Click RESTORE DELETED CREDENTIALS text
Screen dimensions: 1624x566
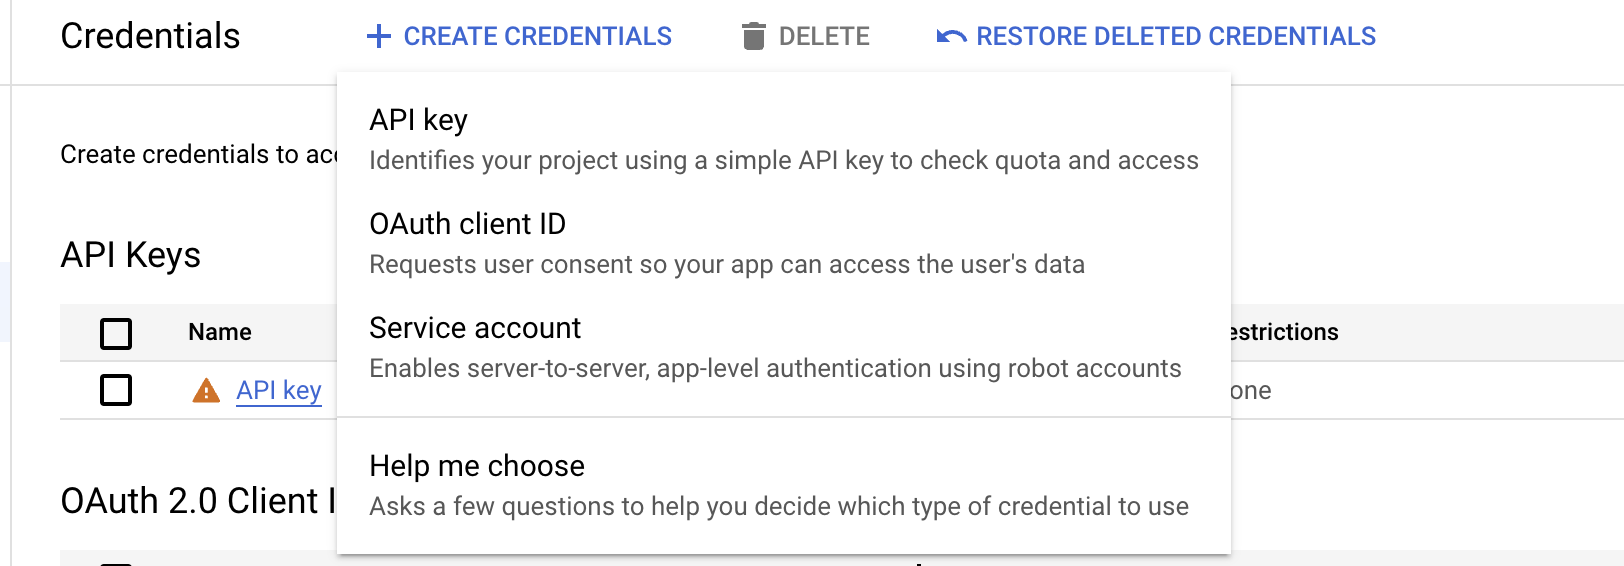pyautogui.click(x=1176, y=37)
